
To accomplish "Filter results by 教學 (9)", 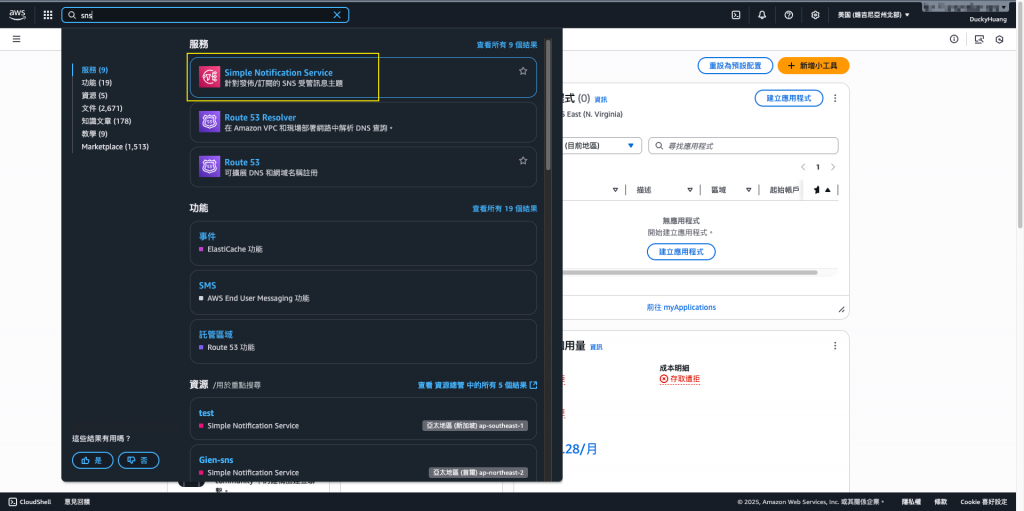I will point(95,134).
